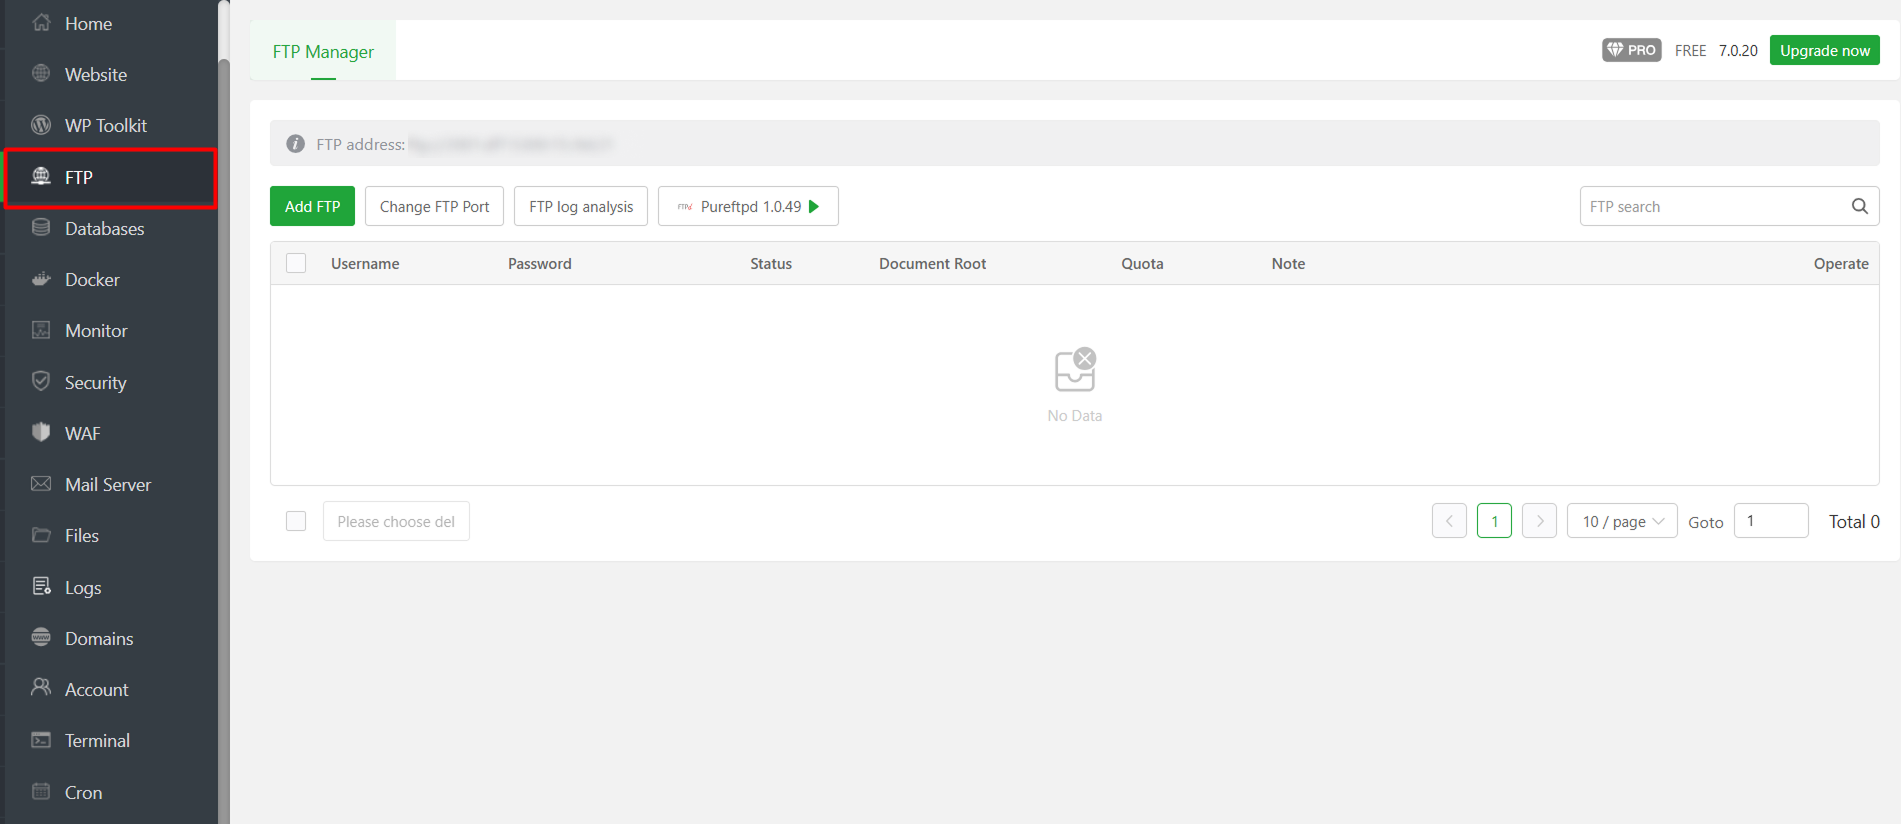Open the Files menu item

coord(82,536)
